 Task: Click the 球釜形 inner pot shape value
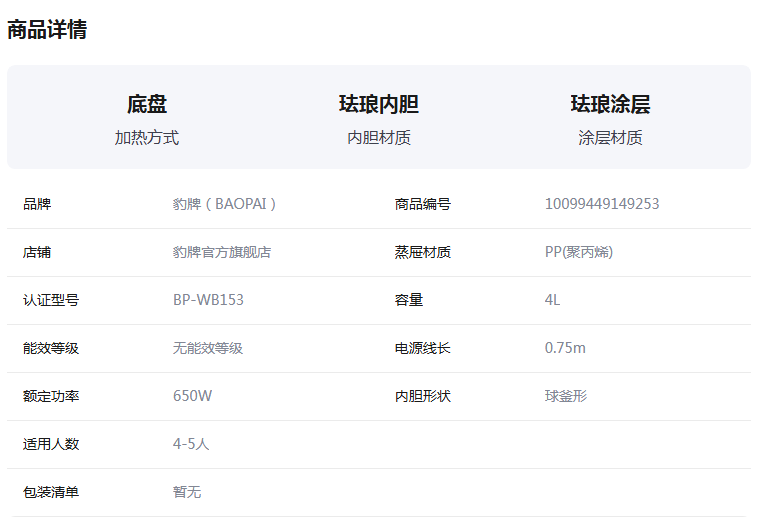tap(566, 396)
